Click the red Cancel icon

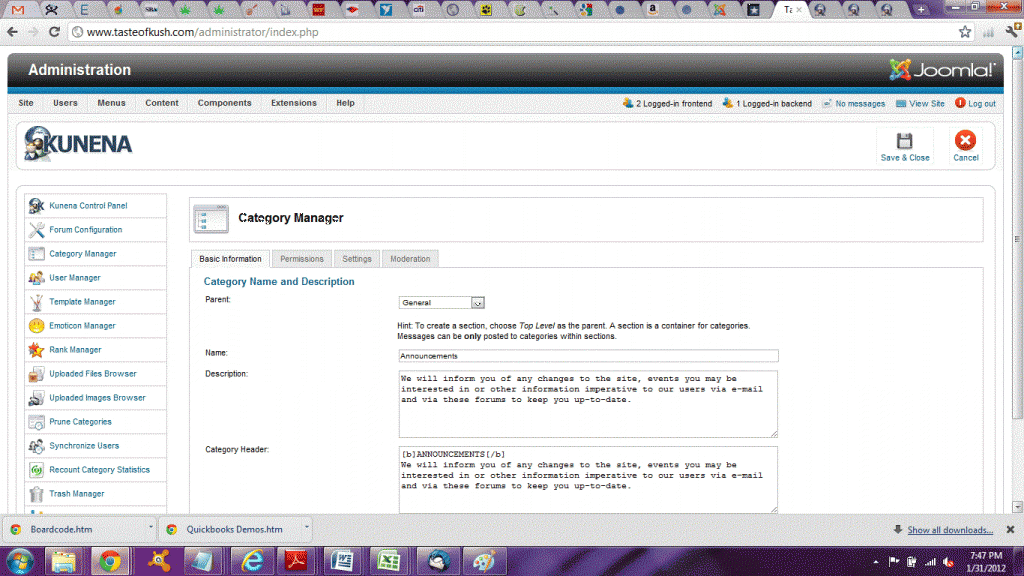[x=965, y=141]
